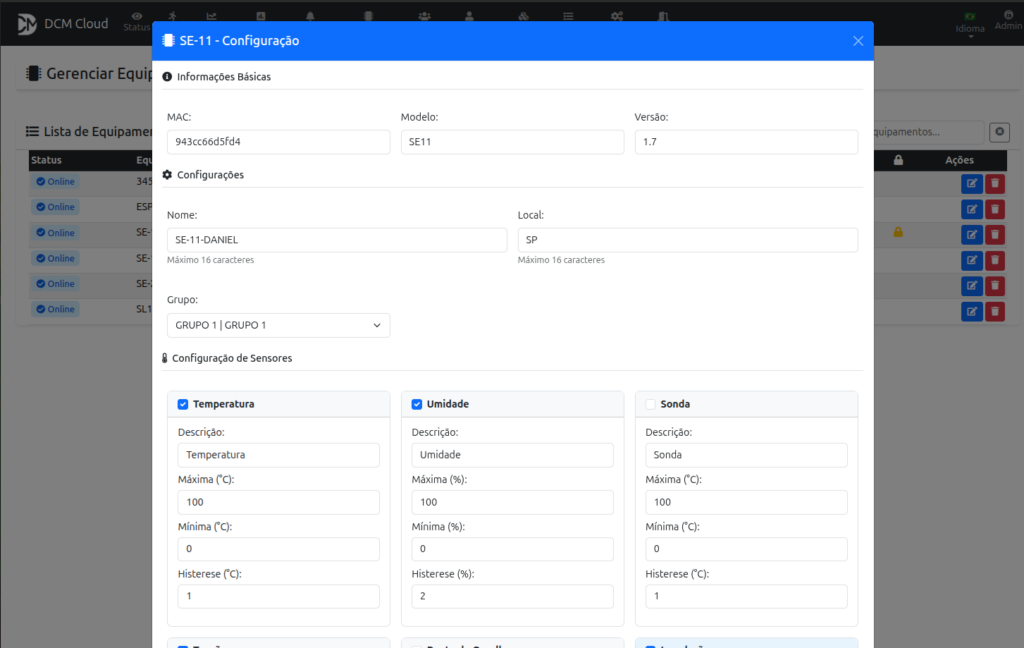The height and width of the screenshot is (648, 1024).
Task: Click the delete icon in the 345 equipment row
Action: [995, 183]
